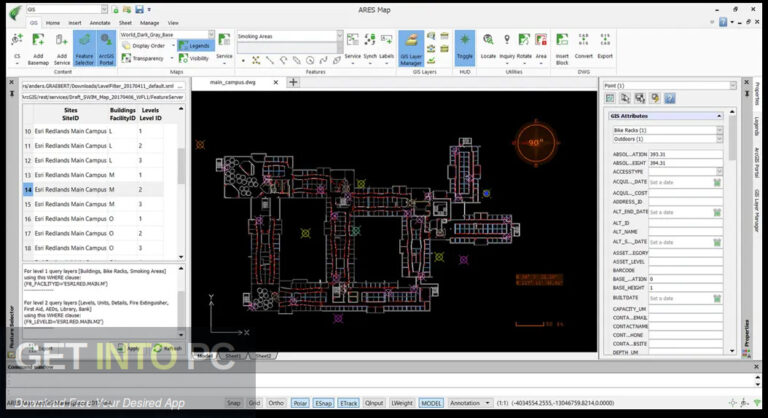This screenshot has height=418, width=768.
Task: Select row 14 Esri Redlands Main Campus M
Action: click(93, 189)
